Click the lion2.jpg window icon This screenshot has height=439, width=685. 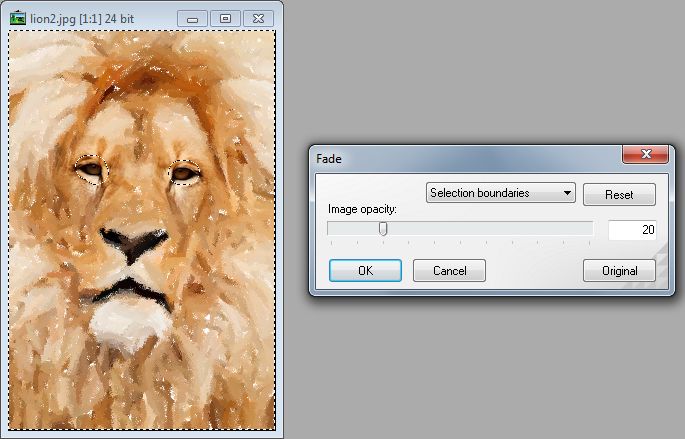click(x=16, y=18)
